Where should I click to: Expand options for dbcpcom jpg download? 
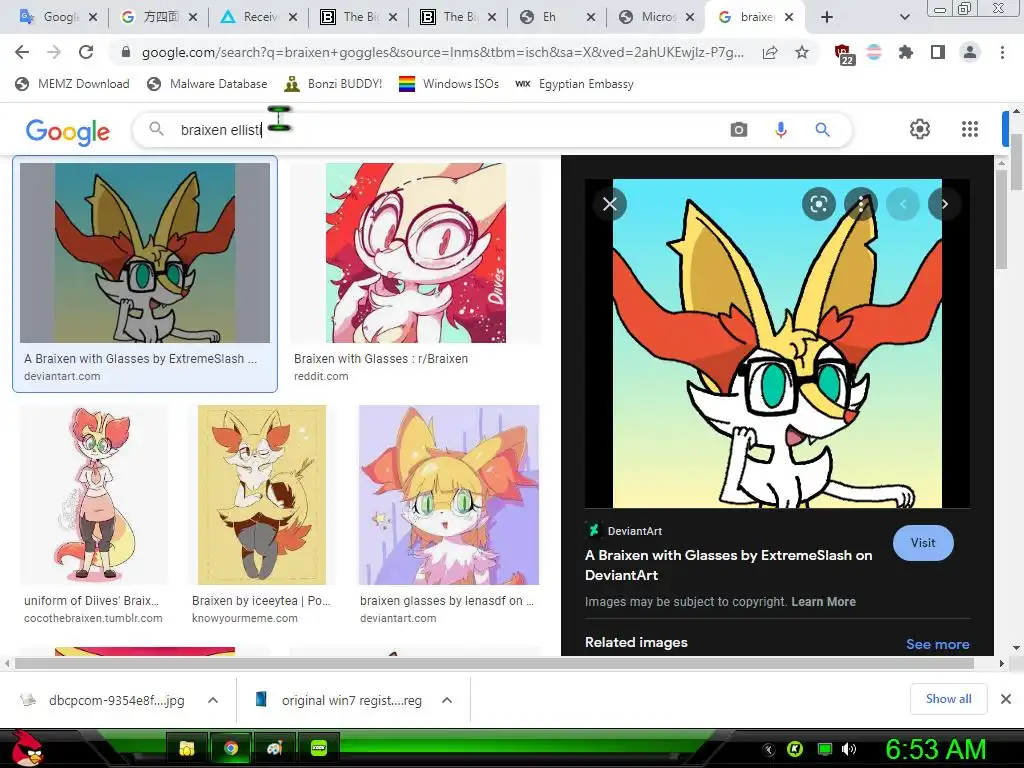tap(213, 700)
